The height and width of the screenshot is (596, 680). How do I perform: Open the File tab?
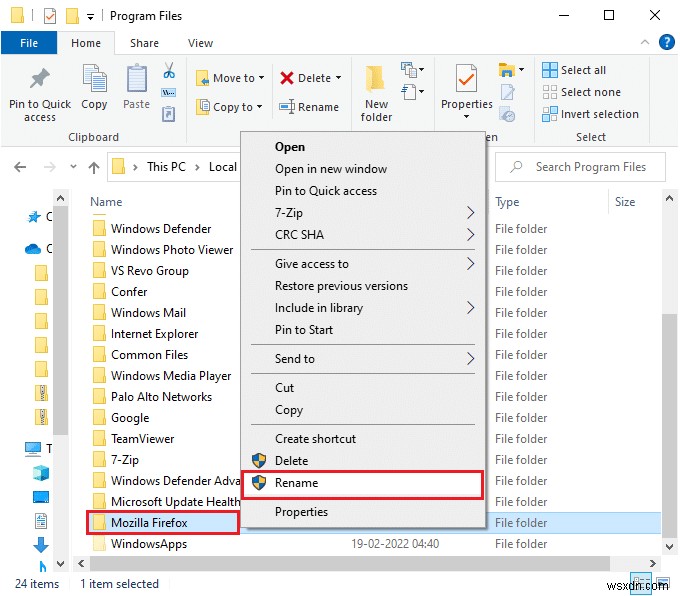point(29,43)
